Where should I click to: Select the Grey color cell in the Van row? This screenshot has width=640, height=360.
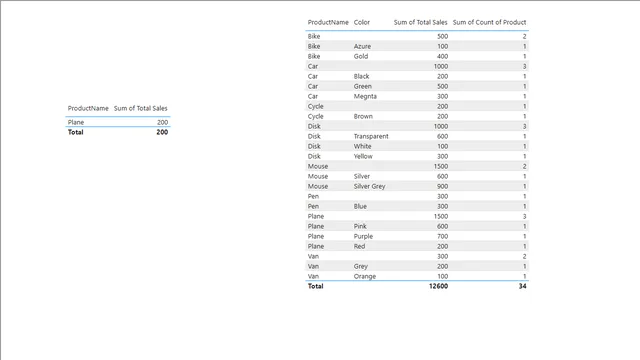tap(361, 266)
